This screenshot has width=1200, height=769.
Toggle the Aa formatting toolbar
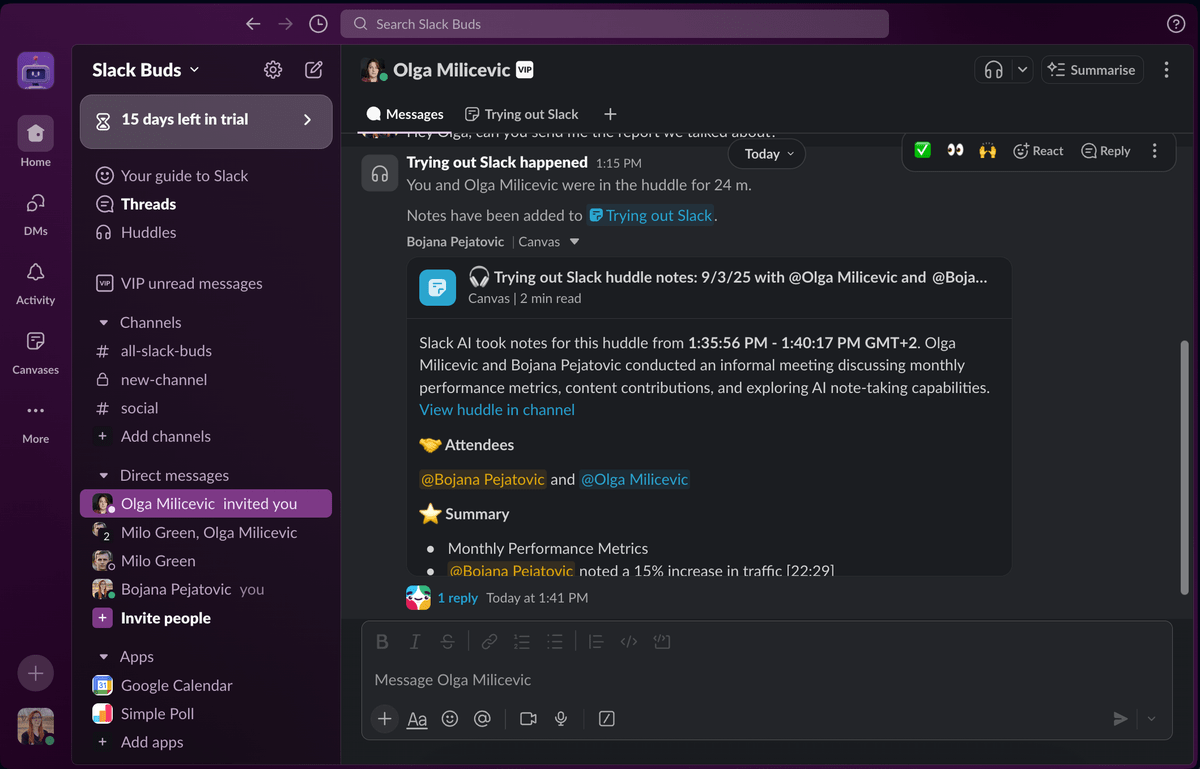coord(417,718)
